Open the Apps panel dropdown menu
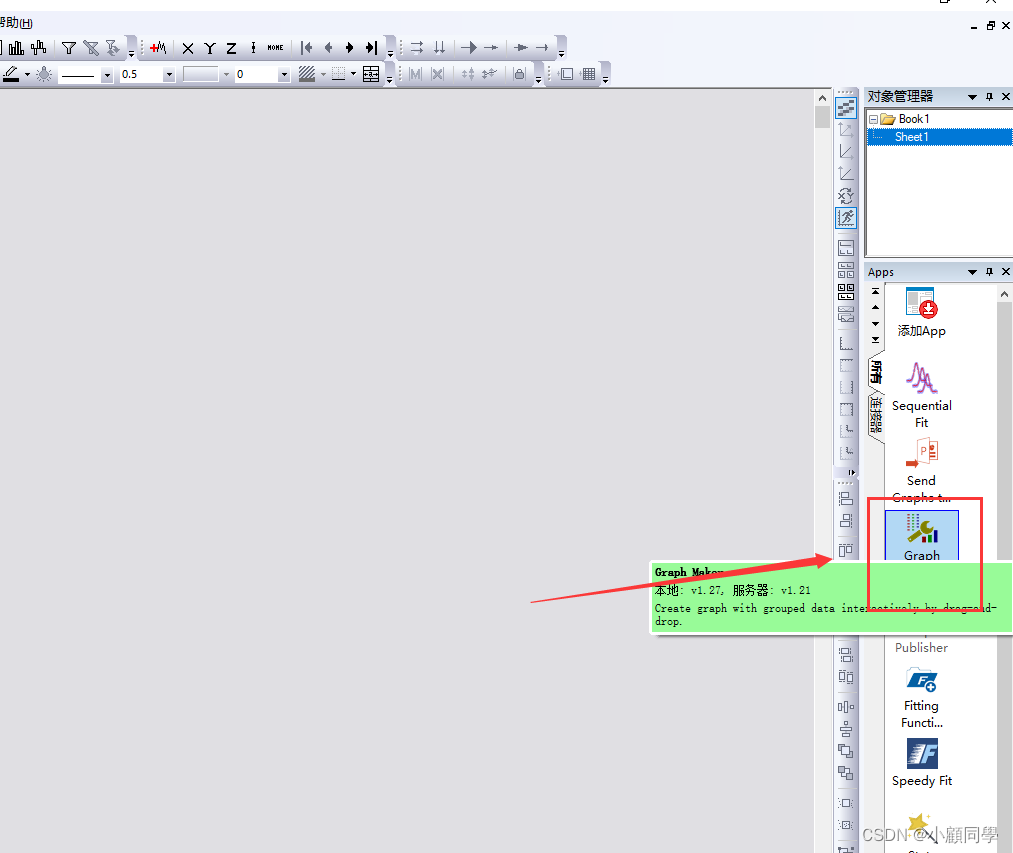Viewport: 1013px width, 853px height. (972, 272)
